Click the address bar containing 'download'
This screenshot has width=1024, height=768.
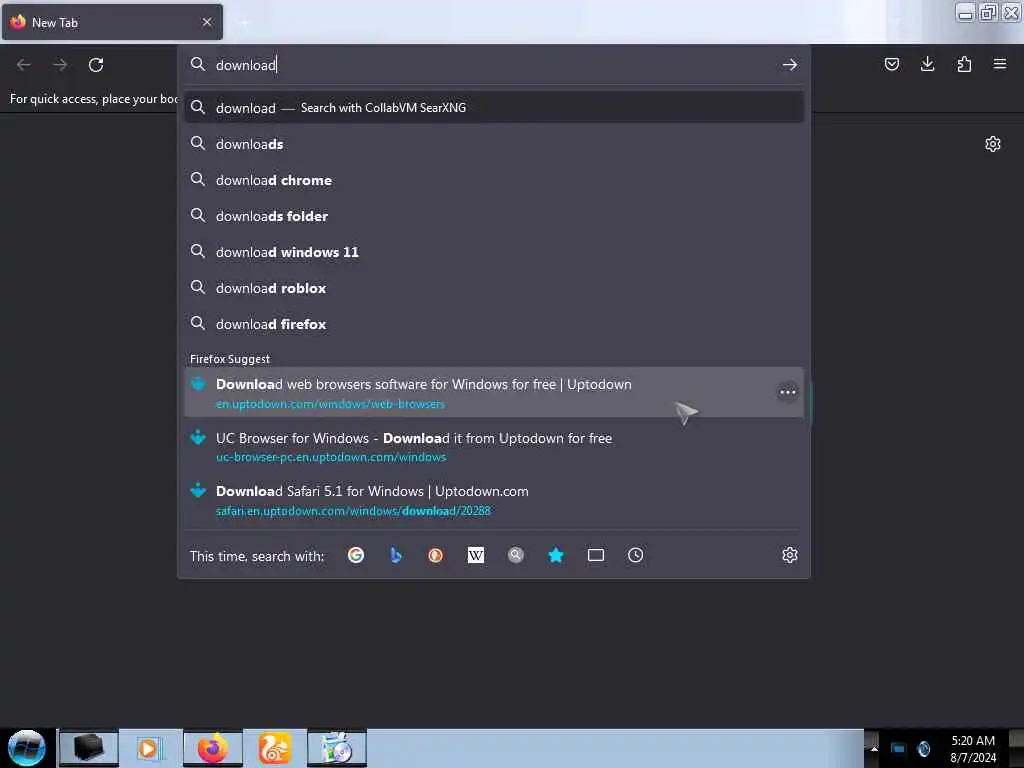[x=494, y=65]
